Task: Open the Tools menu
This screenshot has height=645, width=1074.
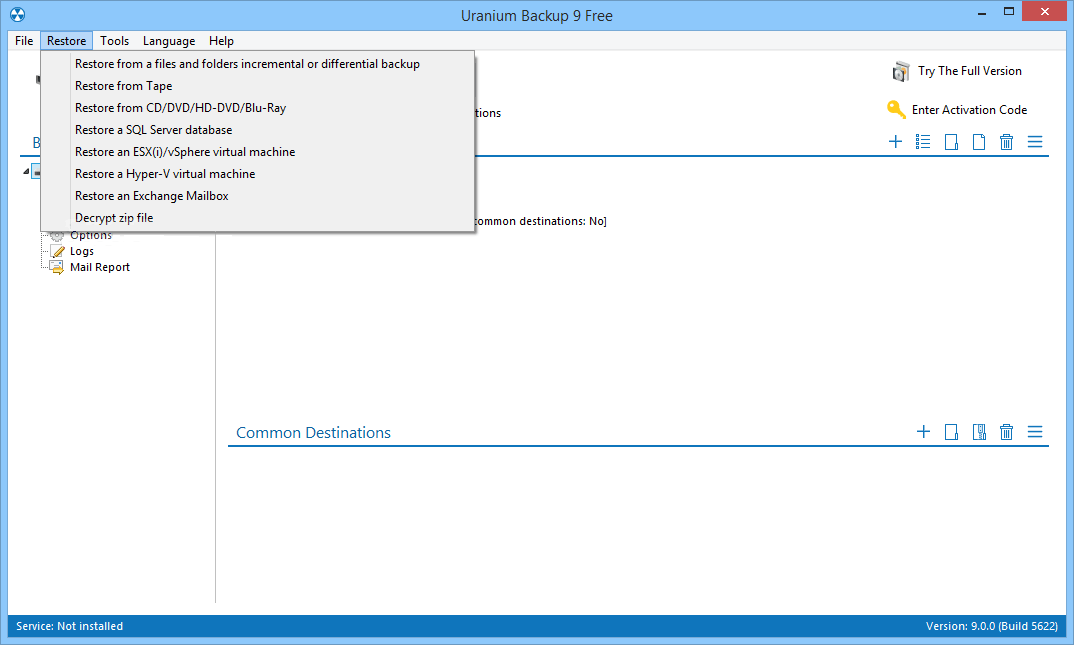Action: [x=114, y=41]
